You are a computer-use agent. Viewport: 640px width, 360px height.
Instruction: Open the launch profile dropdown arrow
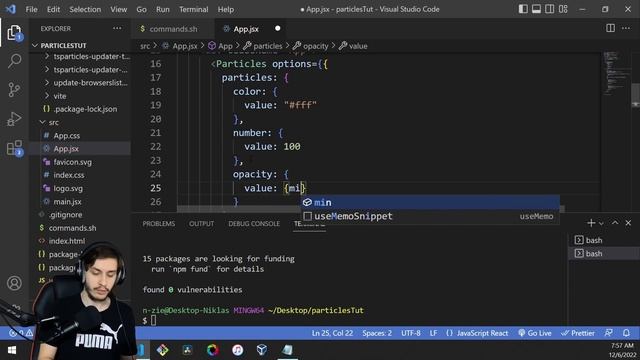(601, 223)
